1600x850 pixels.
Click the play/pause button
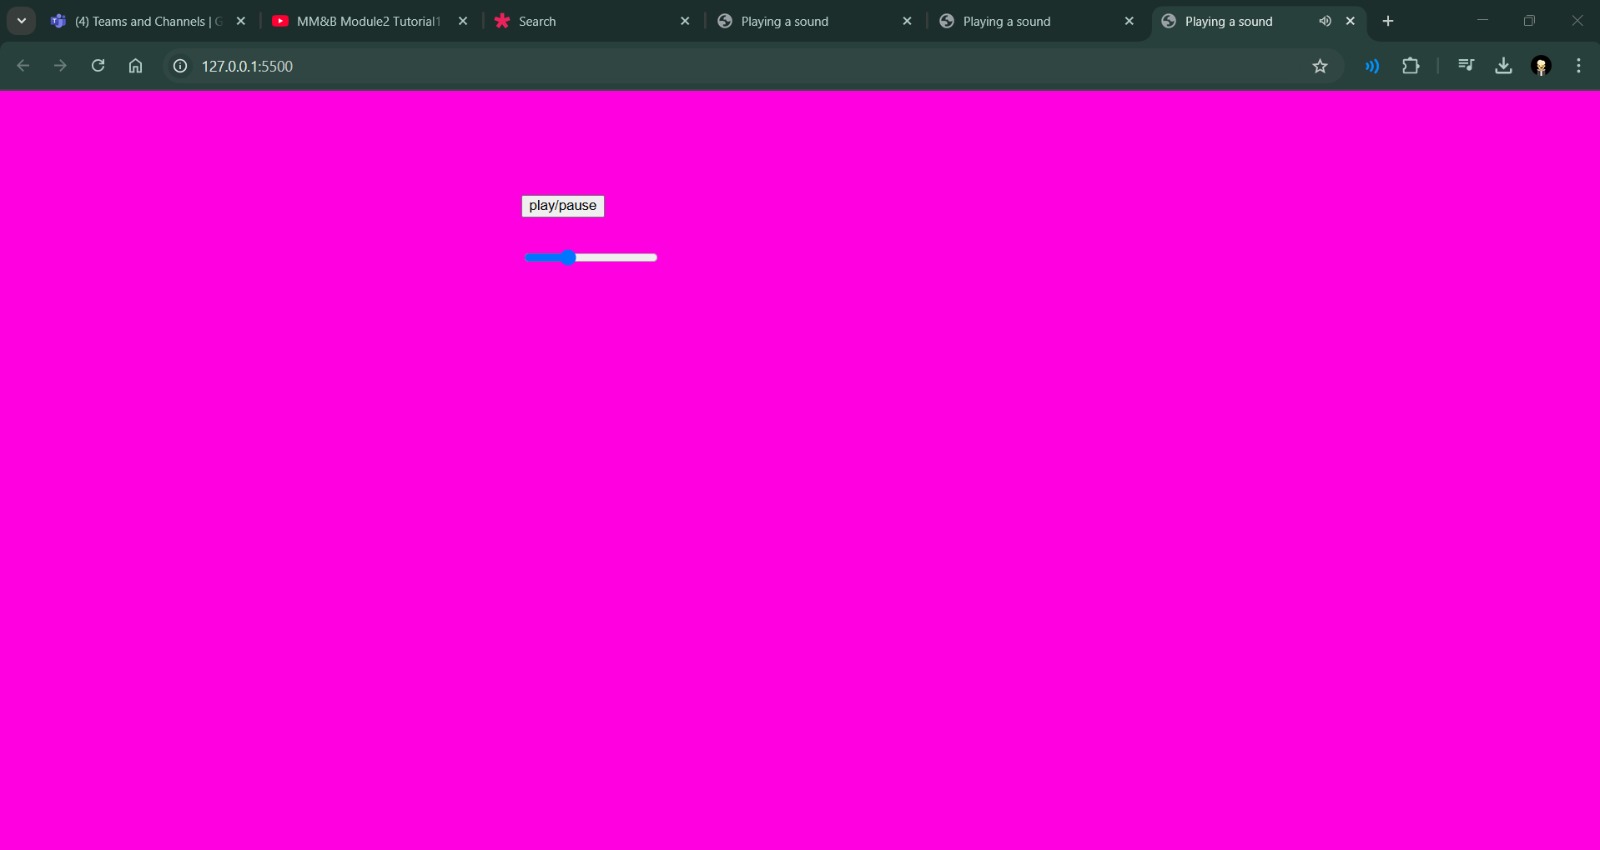tap(563, 206)
